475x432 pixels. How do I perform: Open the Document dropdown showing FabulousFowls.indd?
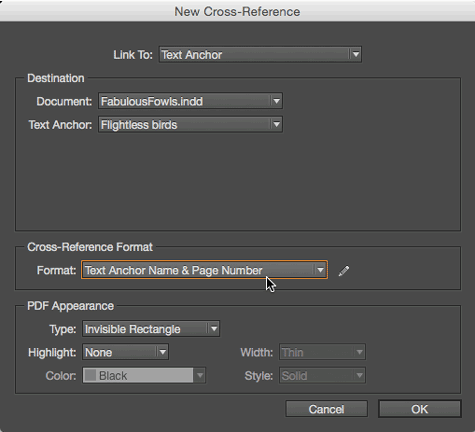pyautogui.click(x=190, y=101)
